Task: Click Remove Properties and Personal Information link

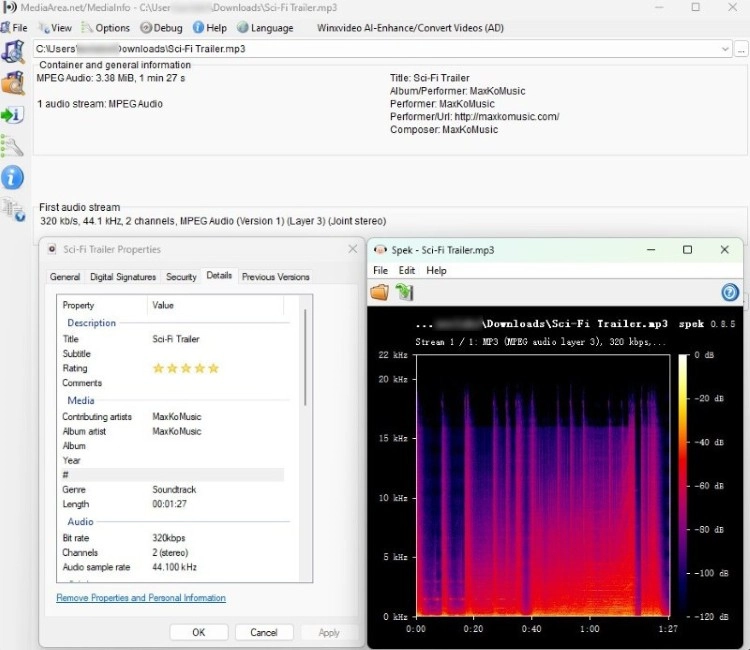Action: tap(141, 597)
